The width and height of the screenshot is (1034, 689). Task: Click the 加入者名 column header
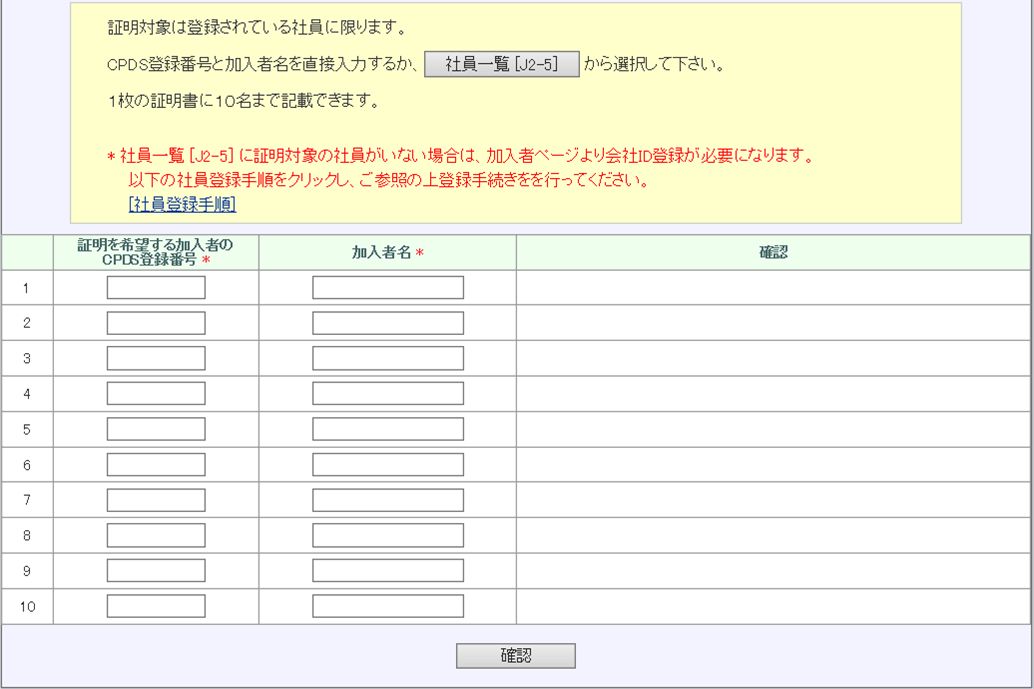(387, 252)
